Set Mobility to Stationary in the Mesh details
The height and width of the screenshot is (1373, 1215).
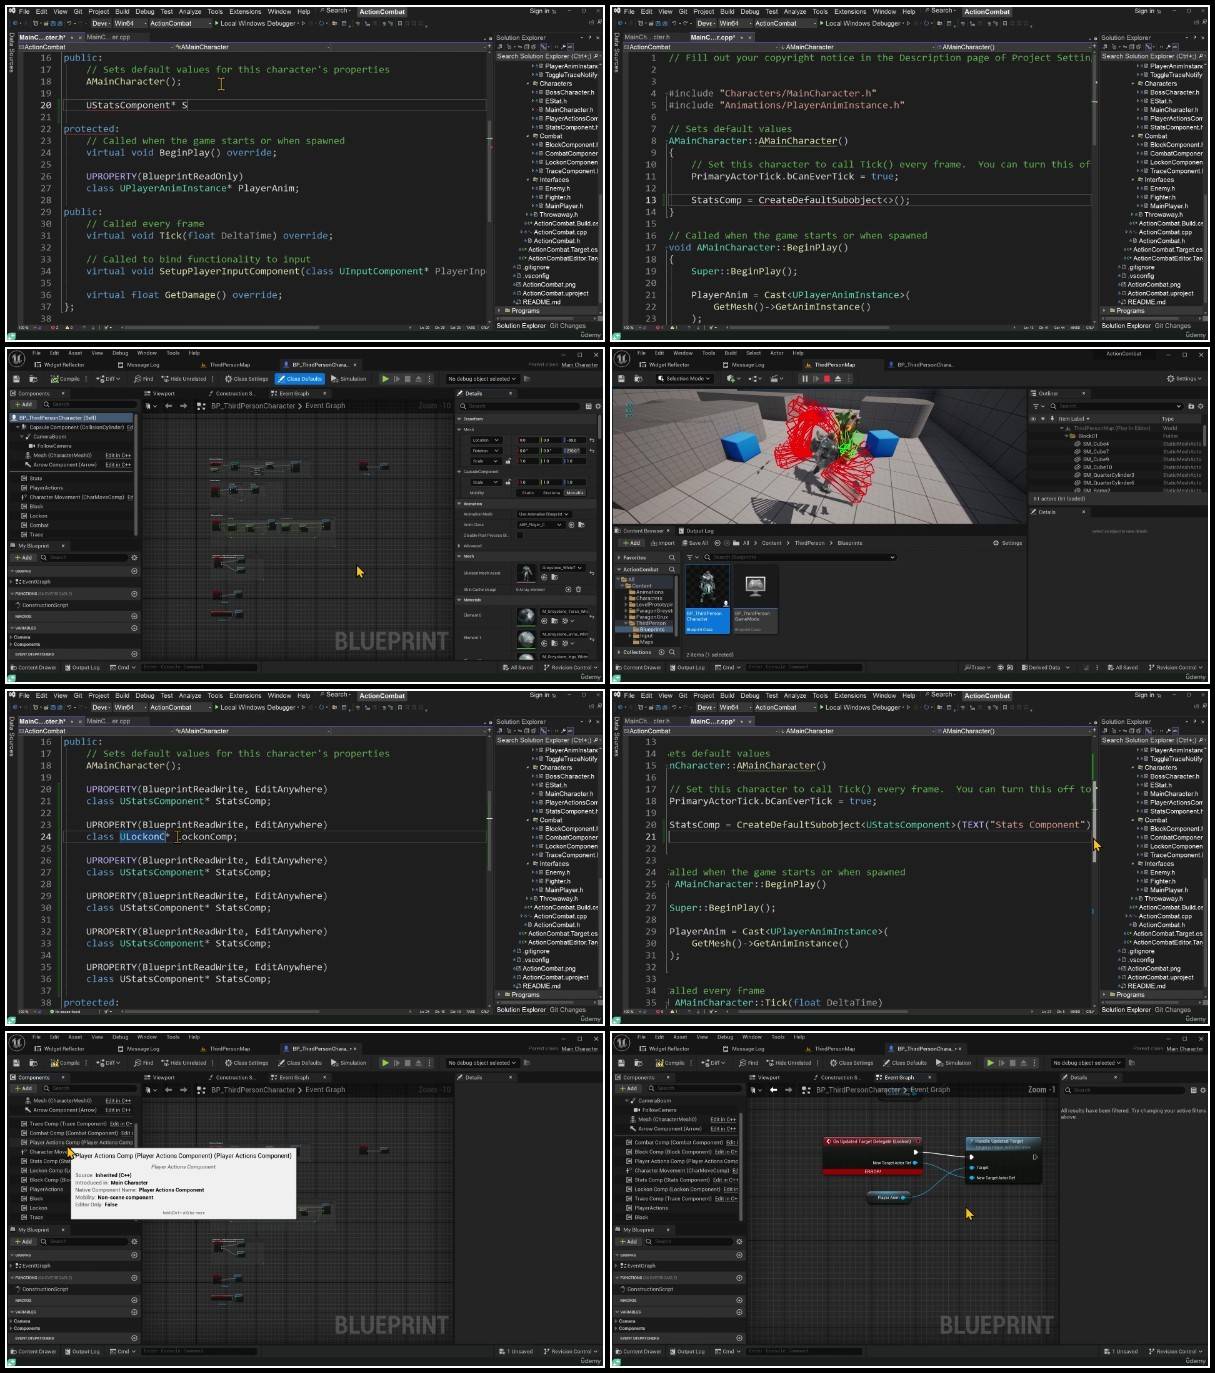coord(552,493)
